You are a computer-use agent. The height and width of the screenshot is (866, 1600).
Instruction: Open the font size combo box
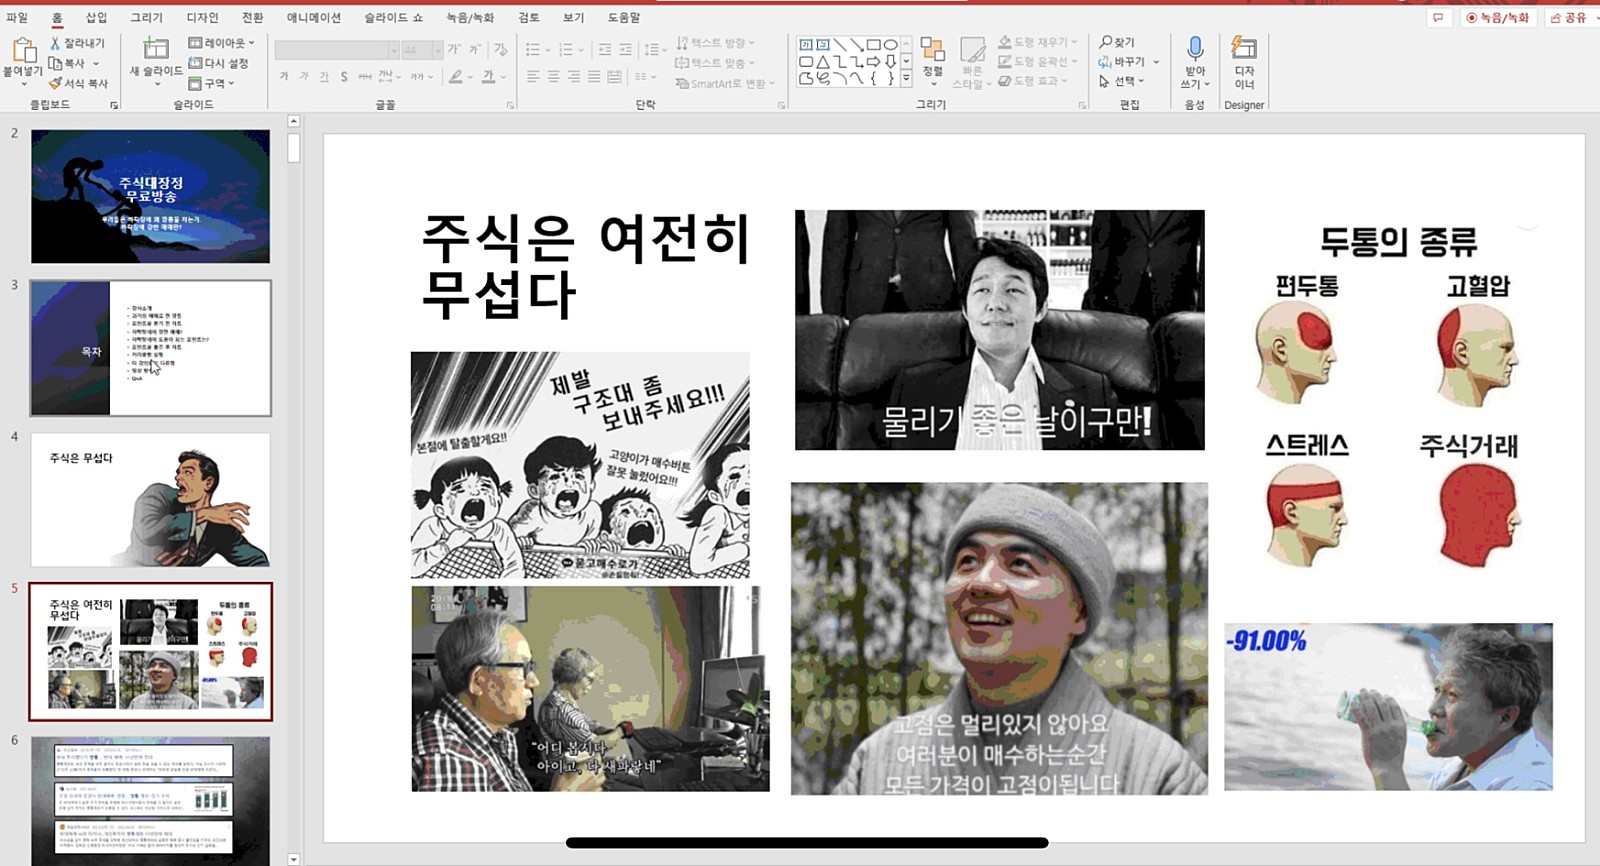(423, 50)
